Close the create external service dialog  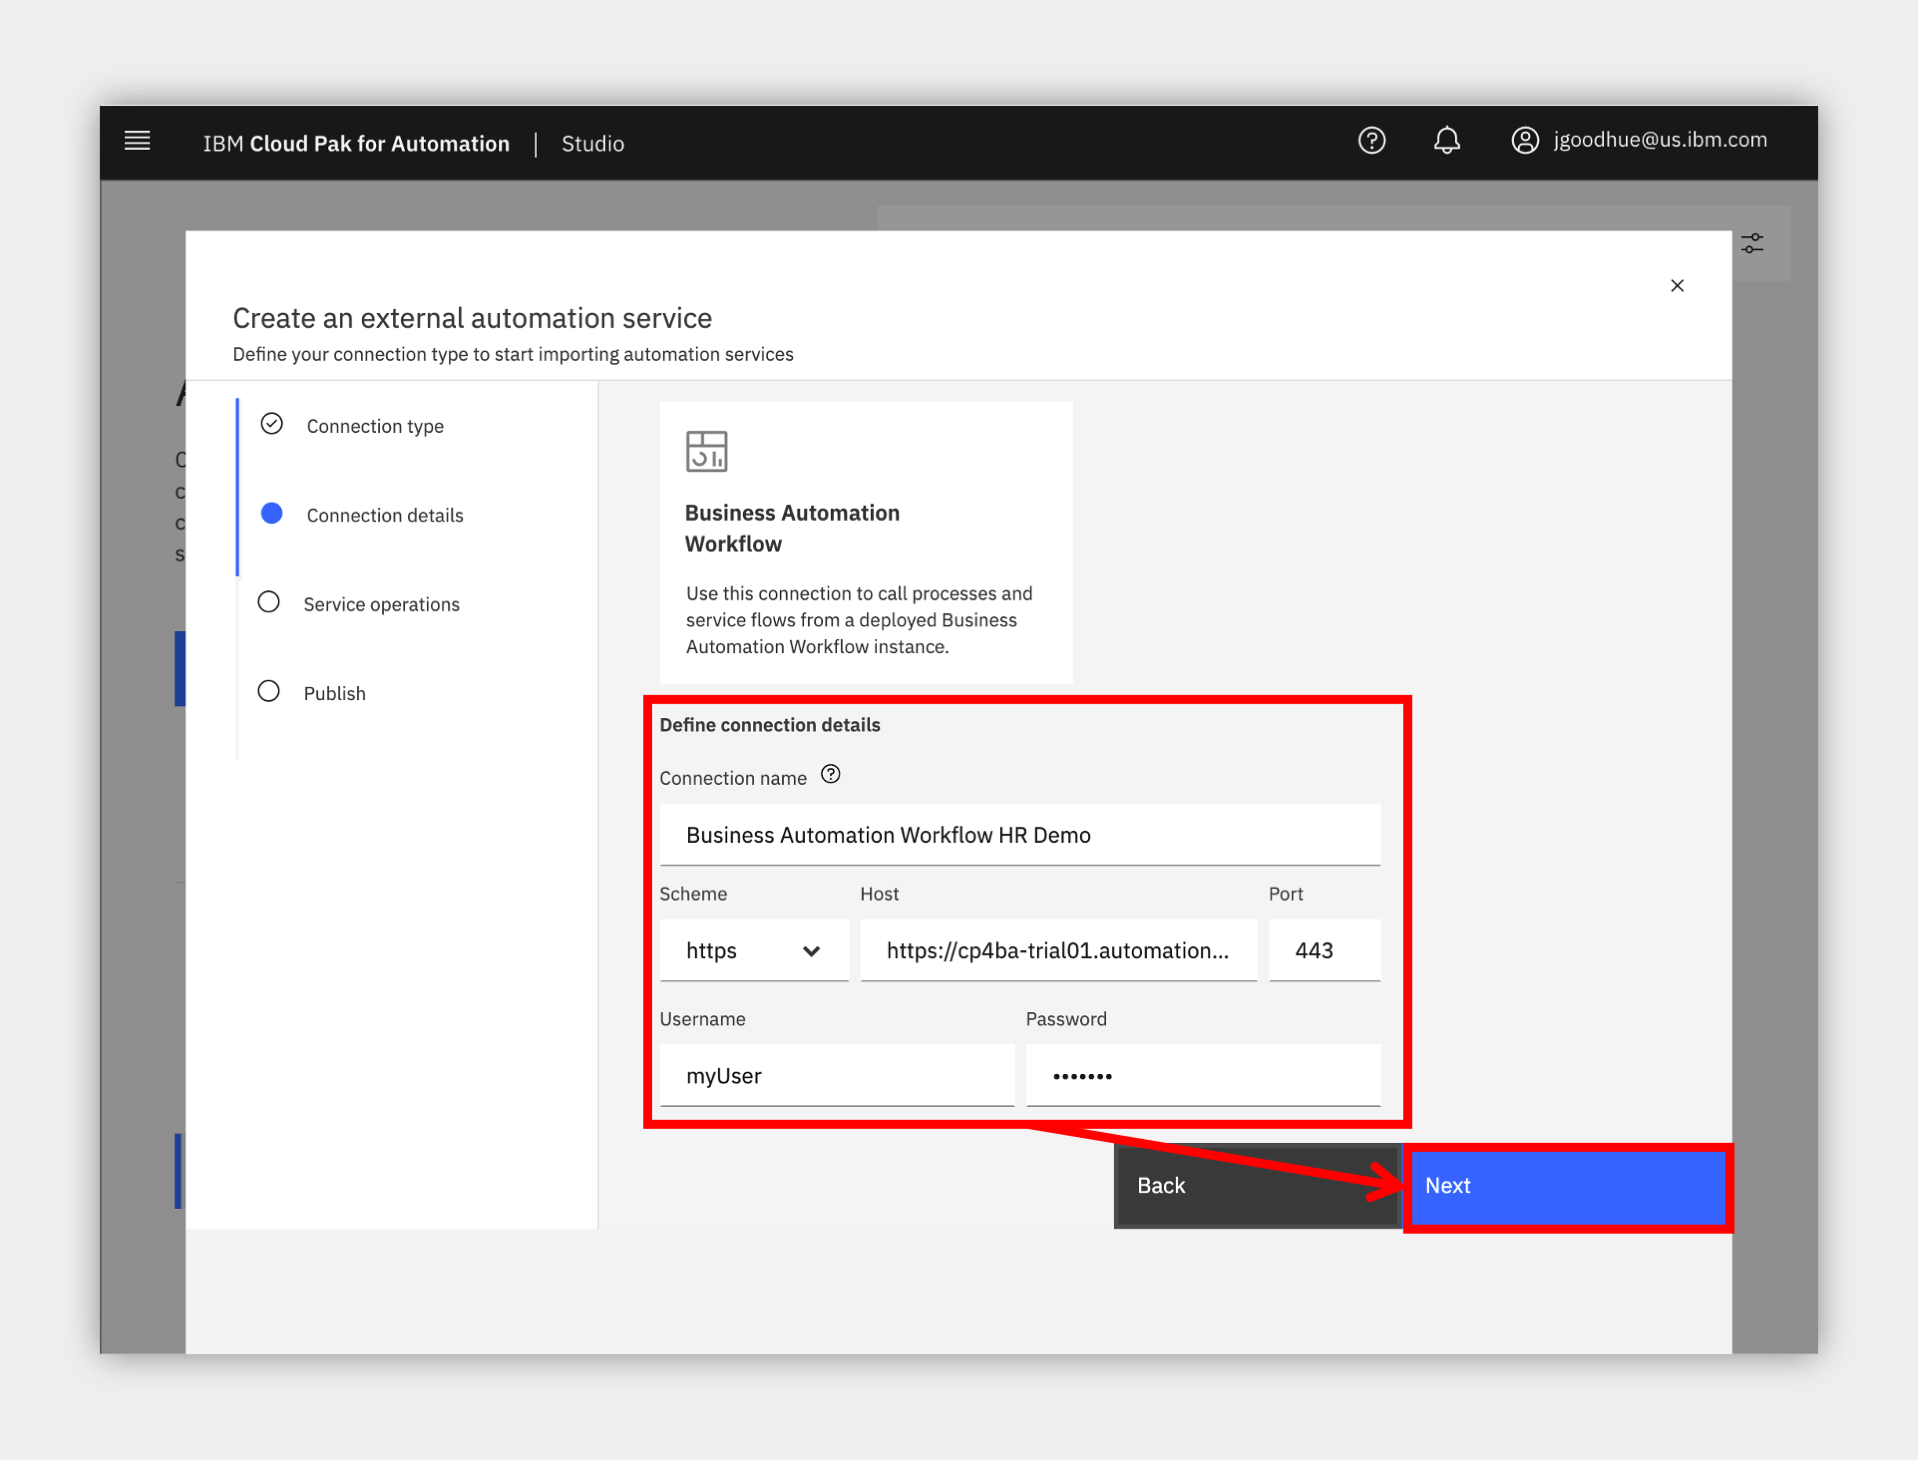1677,286
